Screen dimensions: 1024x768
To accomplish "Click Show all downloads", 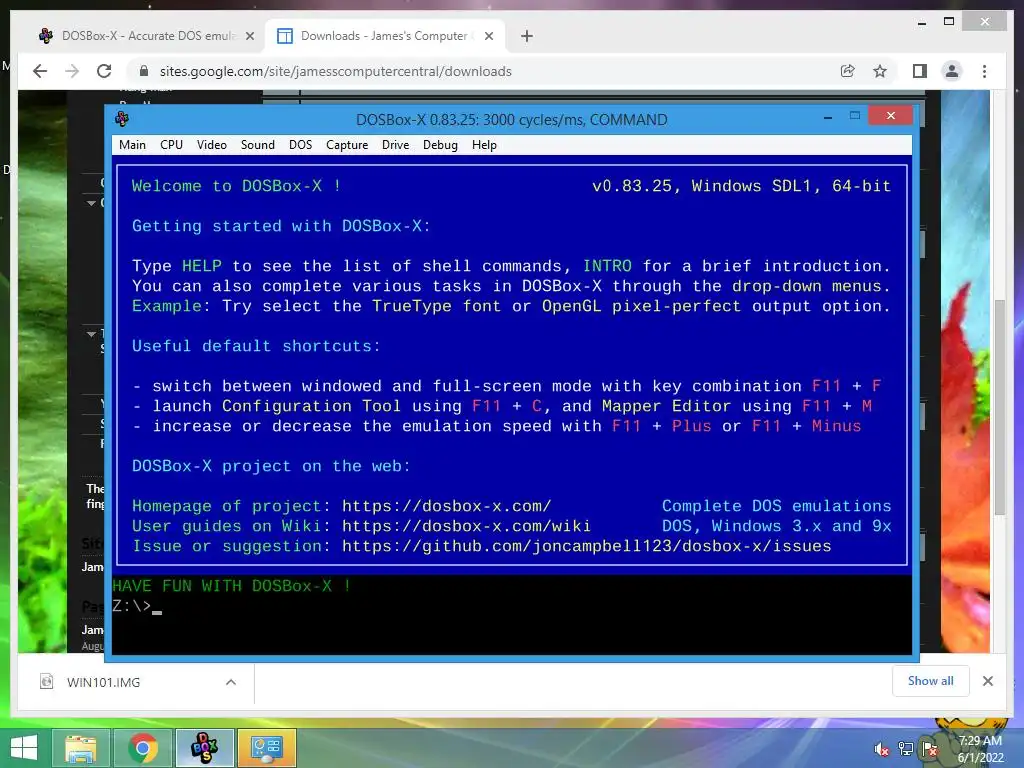I will (x=931, y=681).
